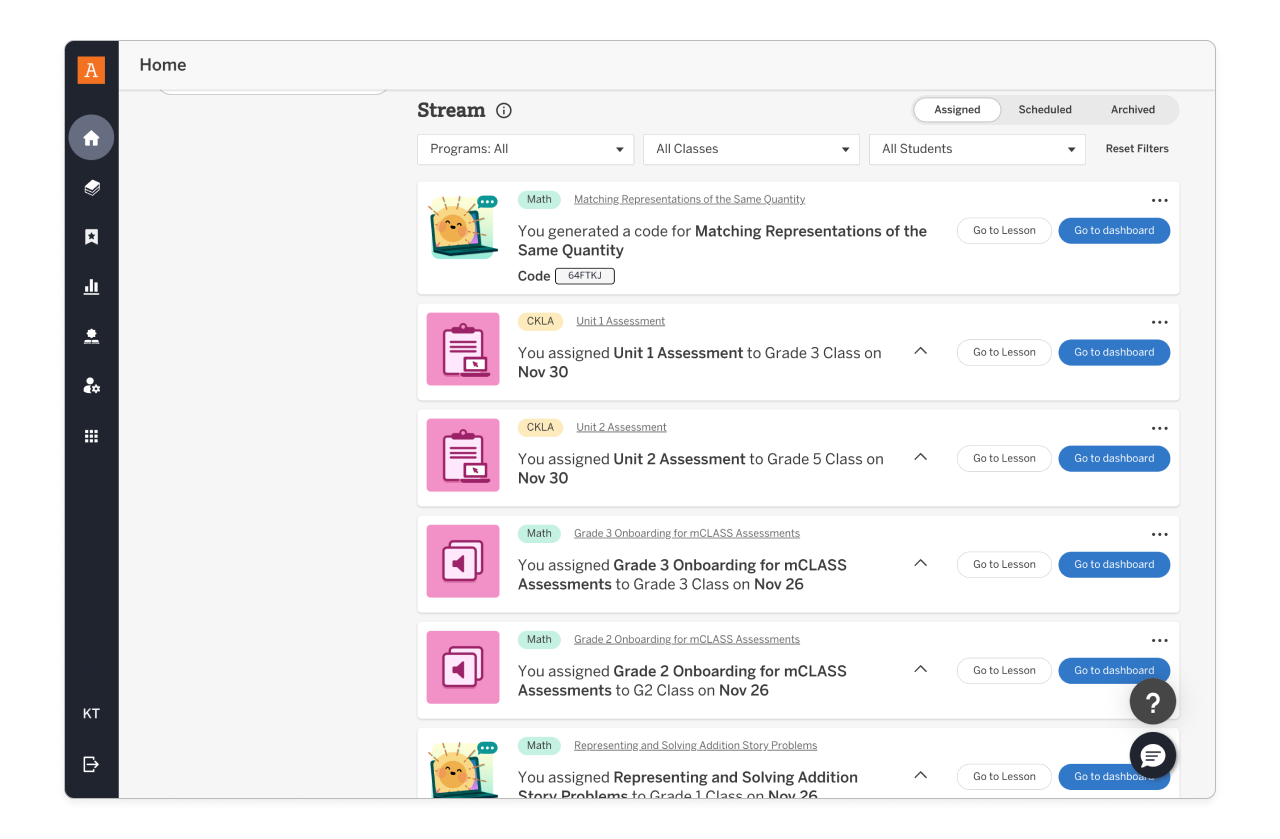Open the help question mark button
The height and width of the screenshot is (839, 1280).
[1152, 702]
